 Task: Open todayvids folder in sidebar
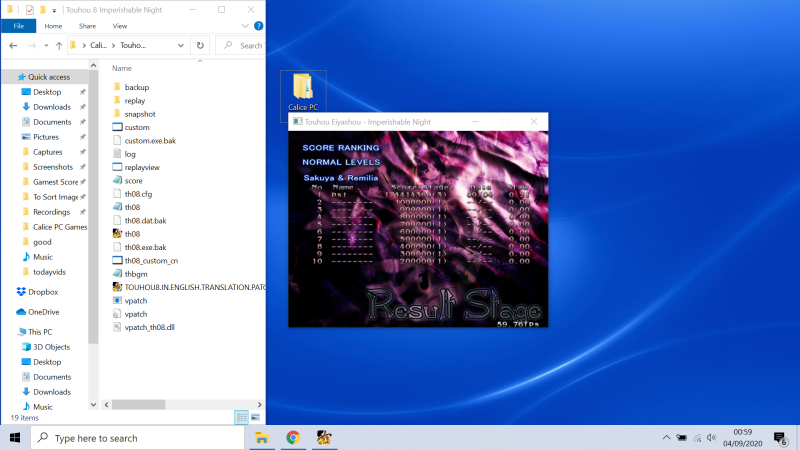49,272
